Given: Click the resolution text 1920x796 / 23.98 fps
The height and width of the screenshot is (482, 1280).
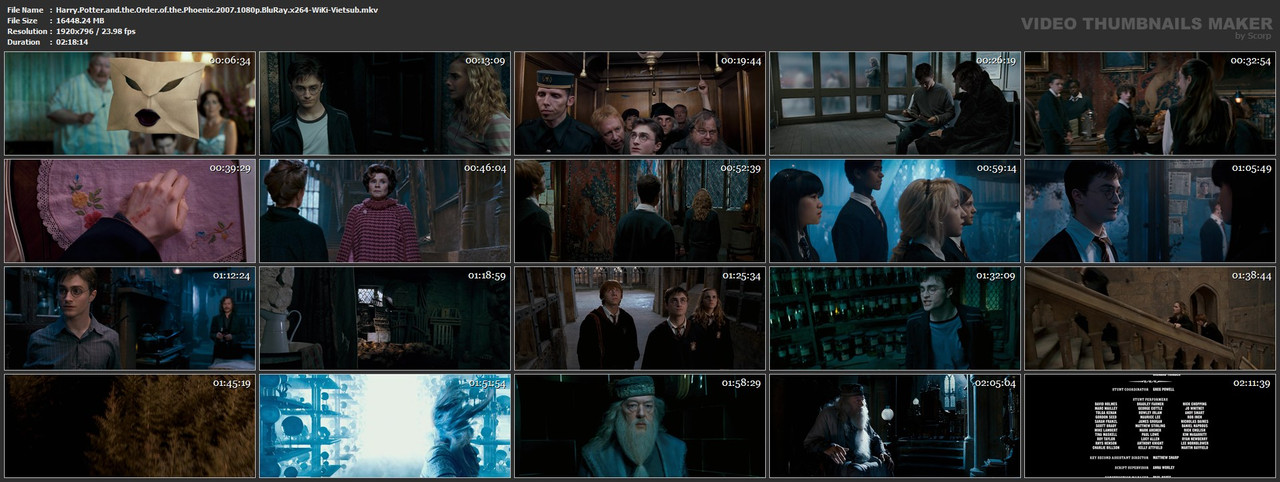Looking at the screenshot, I should click(96, 31).
